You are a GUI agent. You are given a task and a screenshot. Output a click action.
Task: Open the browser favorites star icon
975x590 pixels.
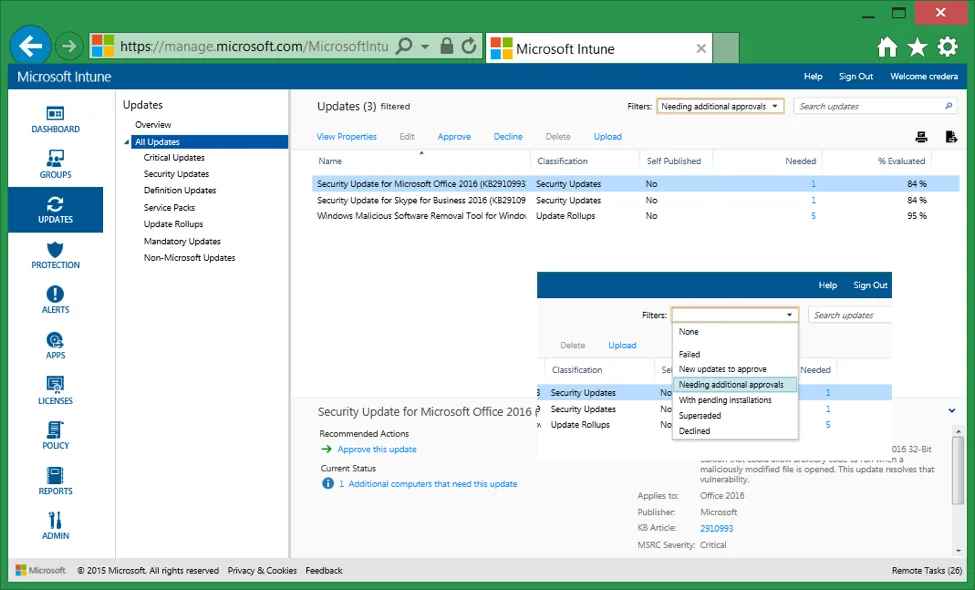point(917,47)
